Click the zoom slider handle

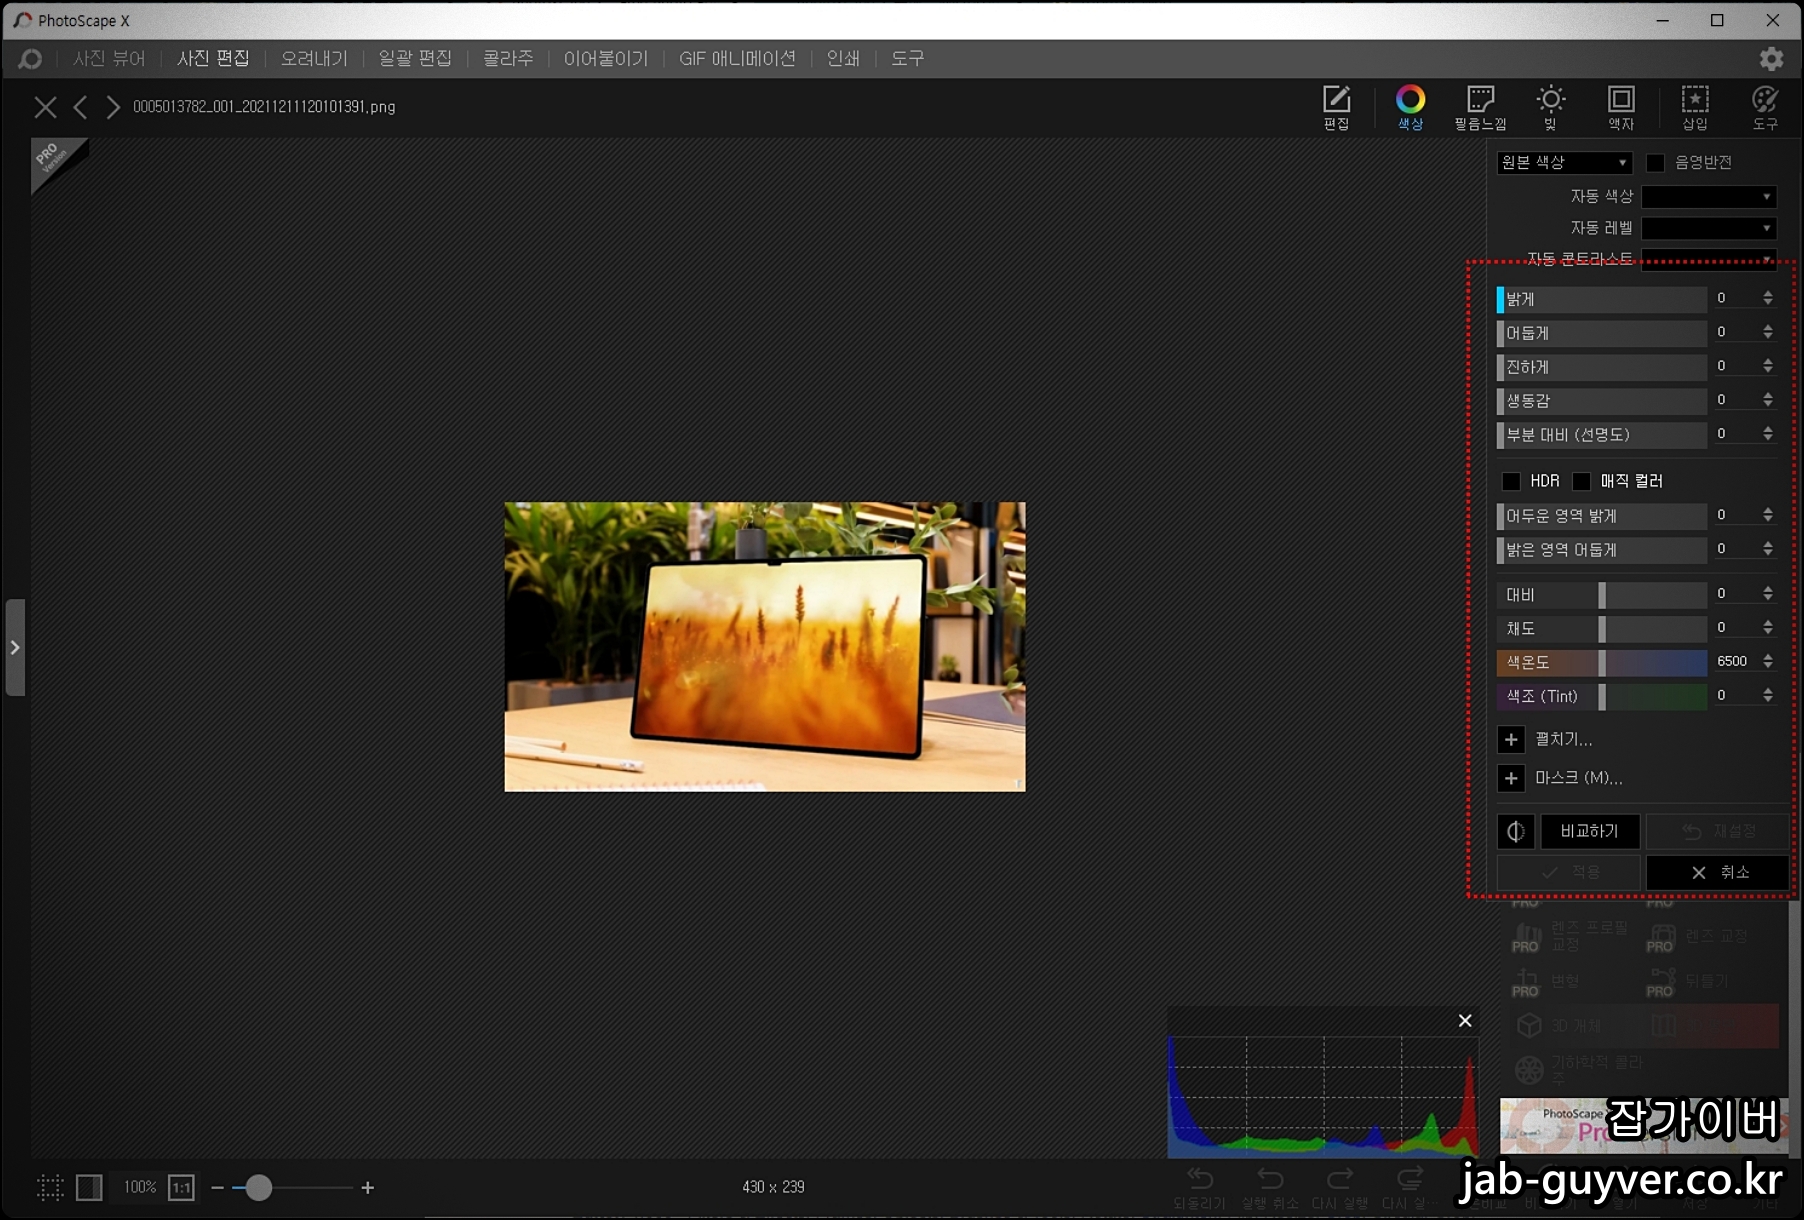click(258, 1187)
